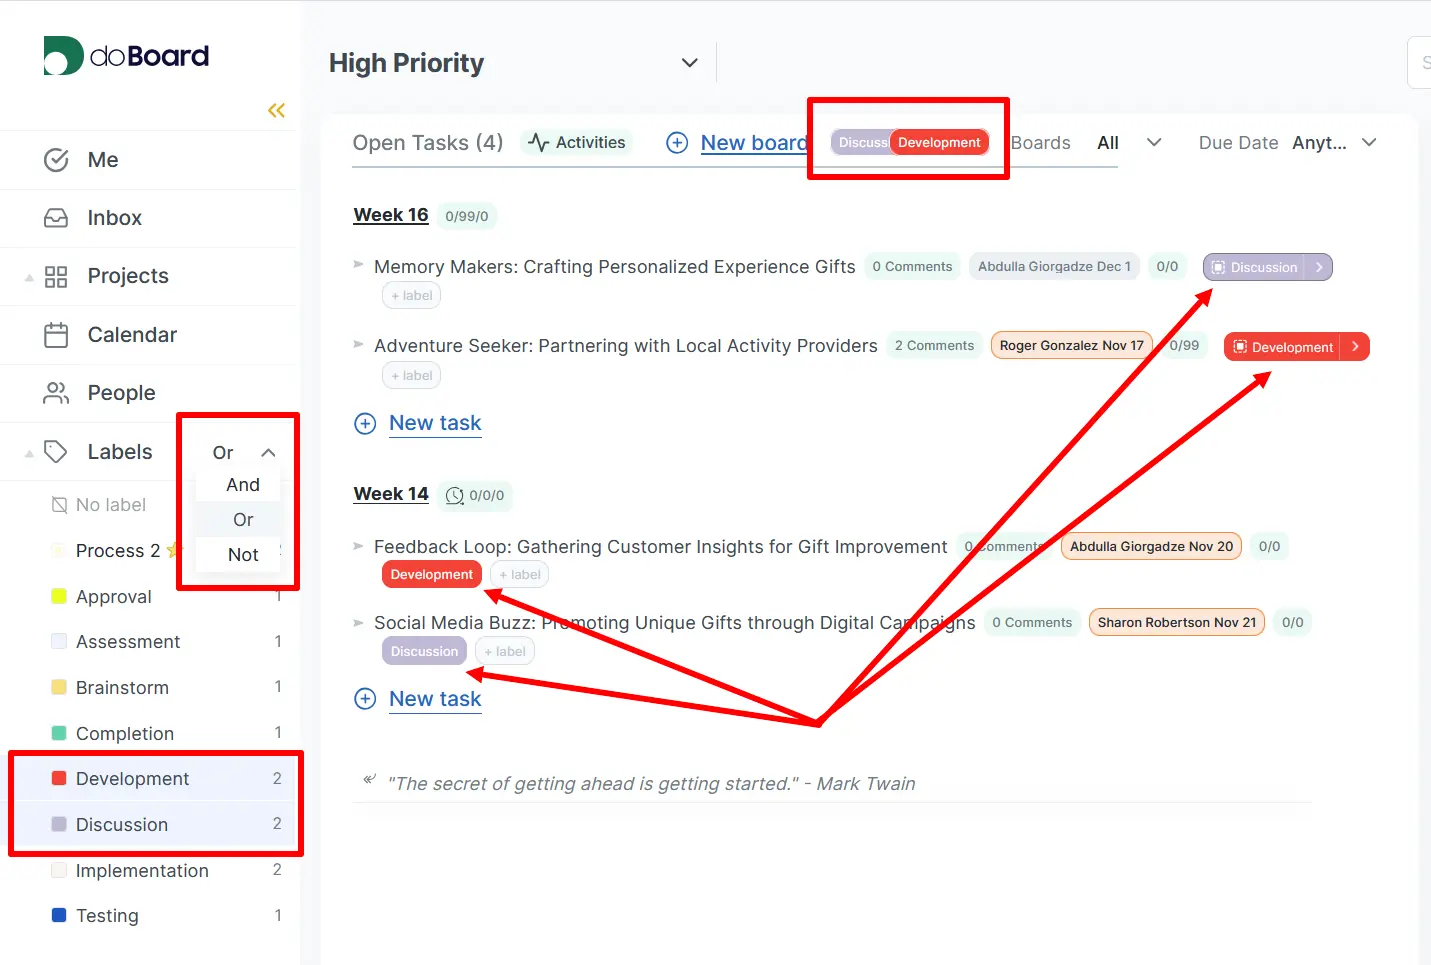1431x965 pixels.
Task: Open People icon in sidebar
Action: [x=57, y=393]
